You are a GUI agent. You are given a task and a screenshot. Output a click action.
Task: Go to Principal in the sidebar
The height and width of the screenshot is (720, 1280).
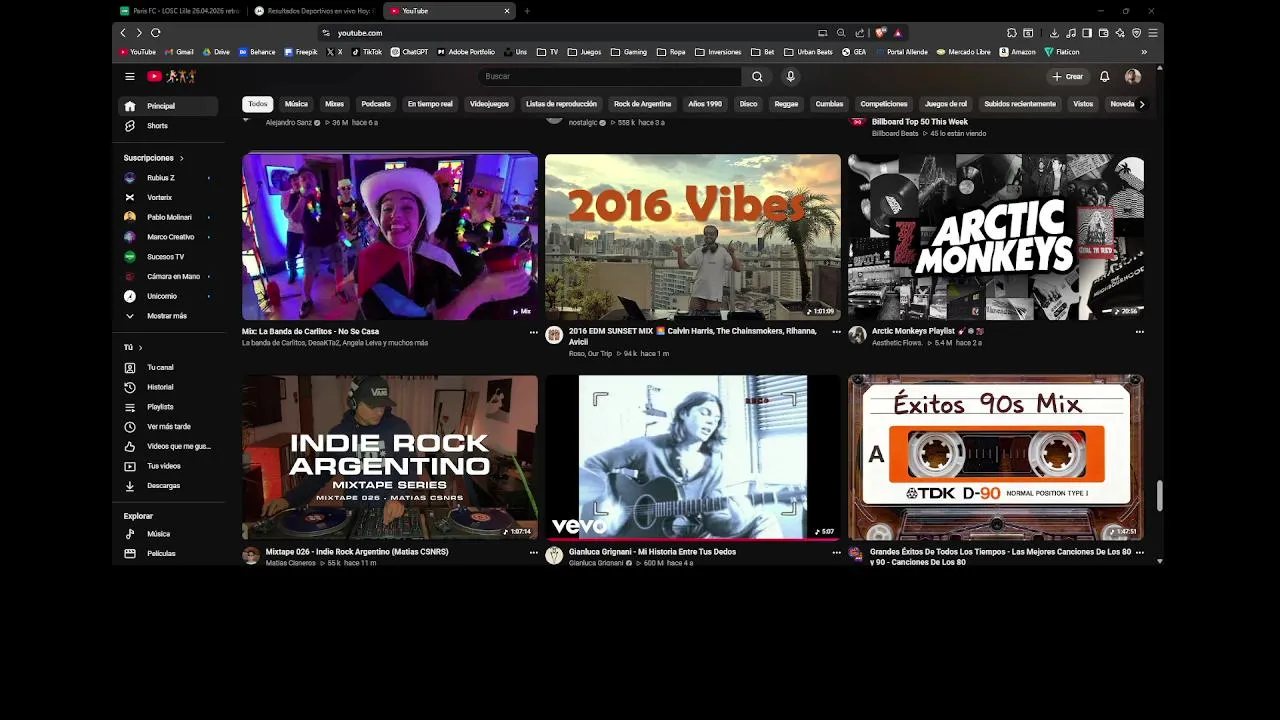[x=168, y=106]
